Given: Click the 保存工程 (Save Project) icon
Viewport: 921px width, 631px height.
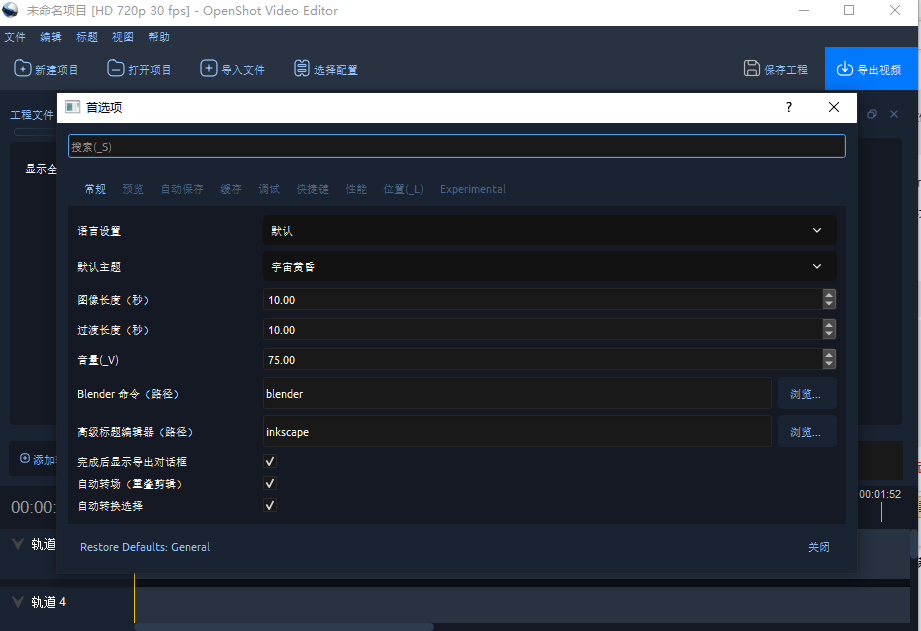Looking at the screenshot, I should tap(750, 68).
